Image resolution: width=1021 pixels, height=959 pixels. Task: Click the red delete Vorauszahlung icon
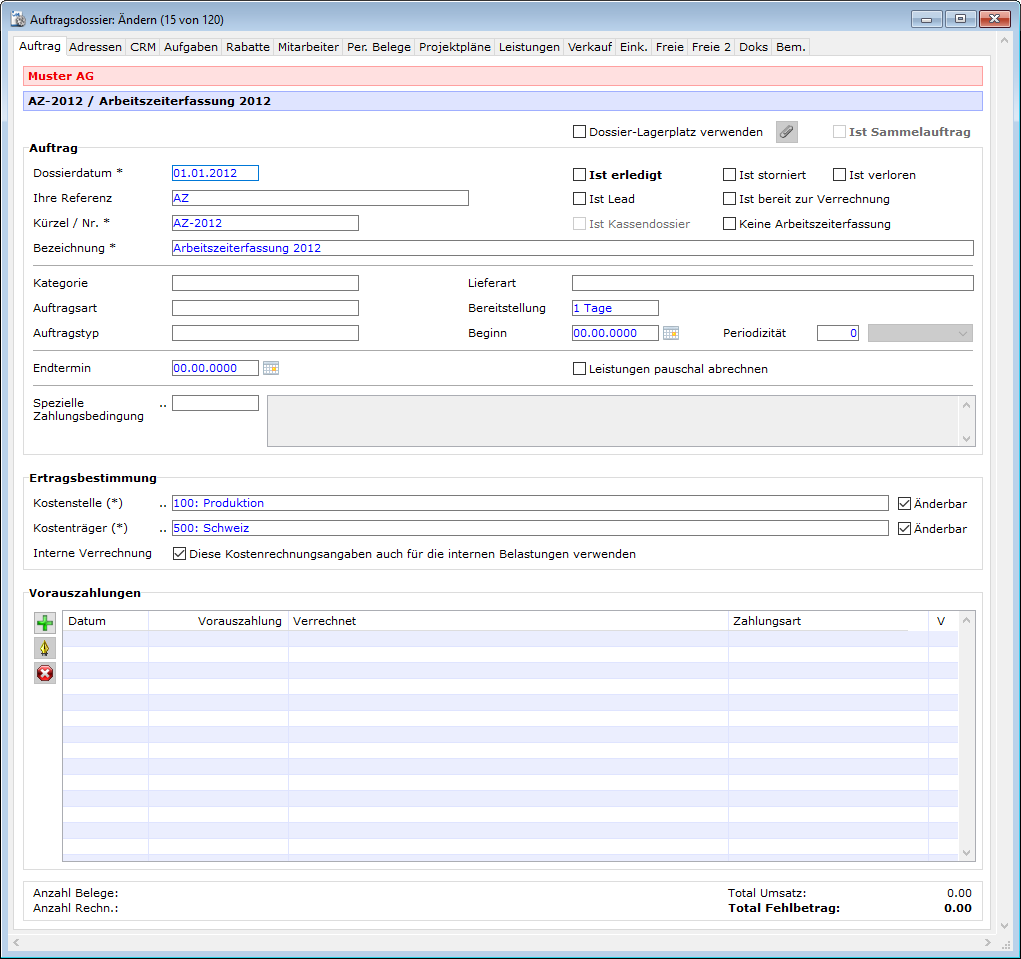pos(45,673)
